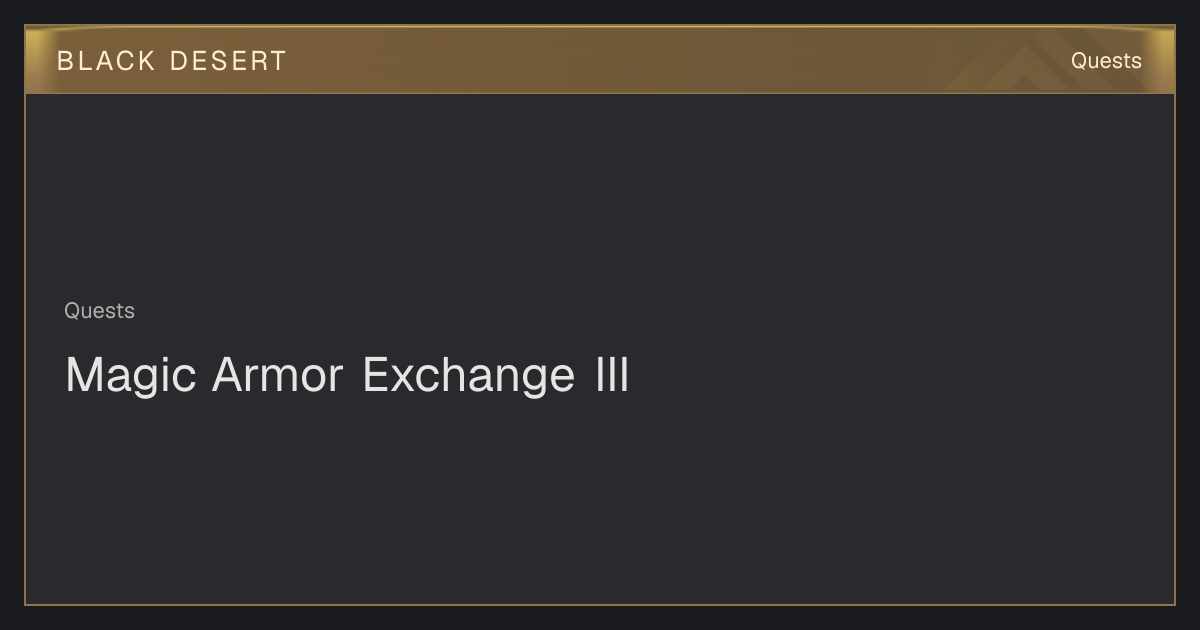This screenshot has width=1200, height=630.
Task: Click the empty middle of the gold header banner
Action: 600,60
